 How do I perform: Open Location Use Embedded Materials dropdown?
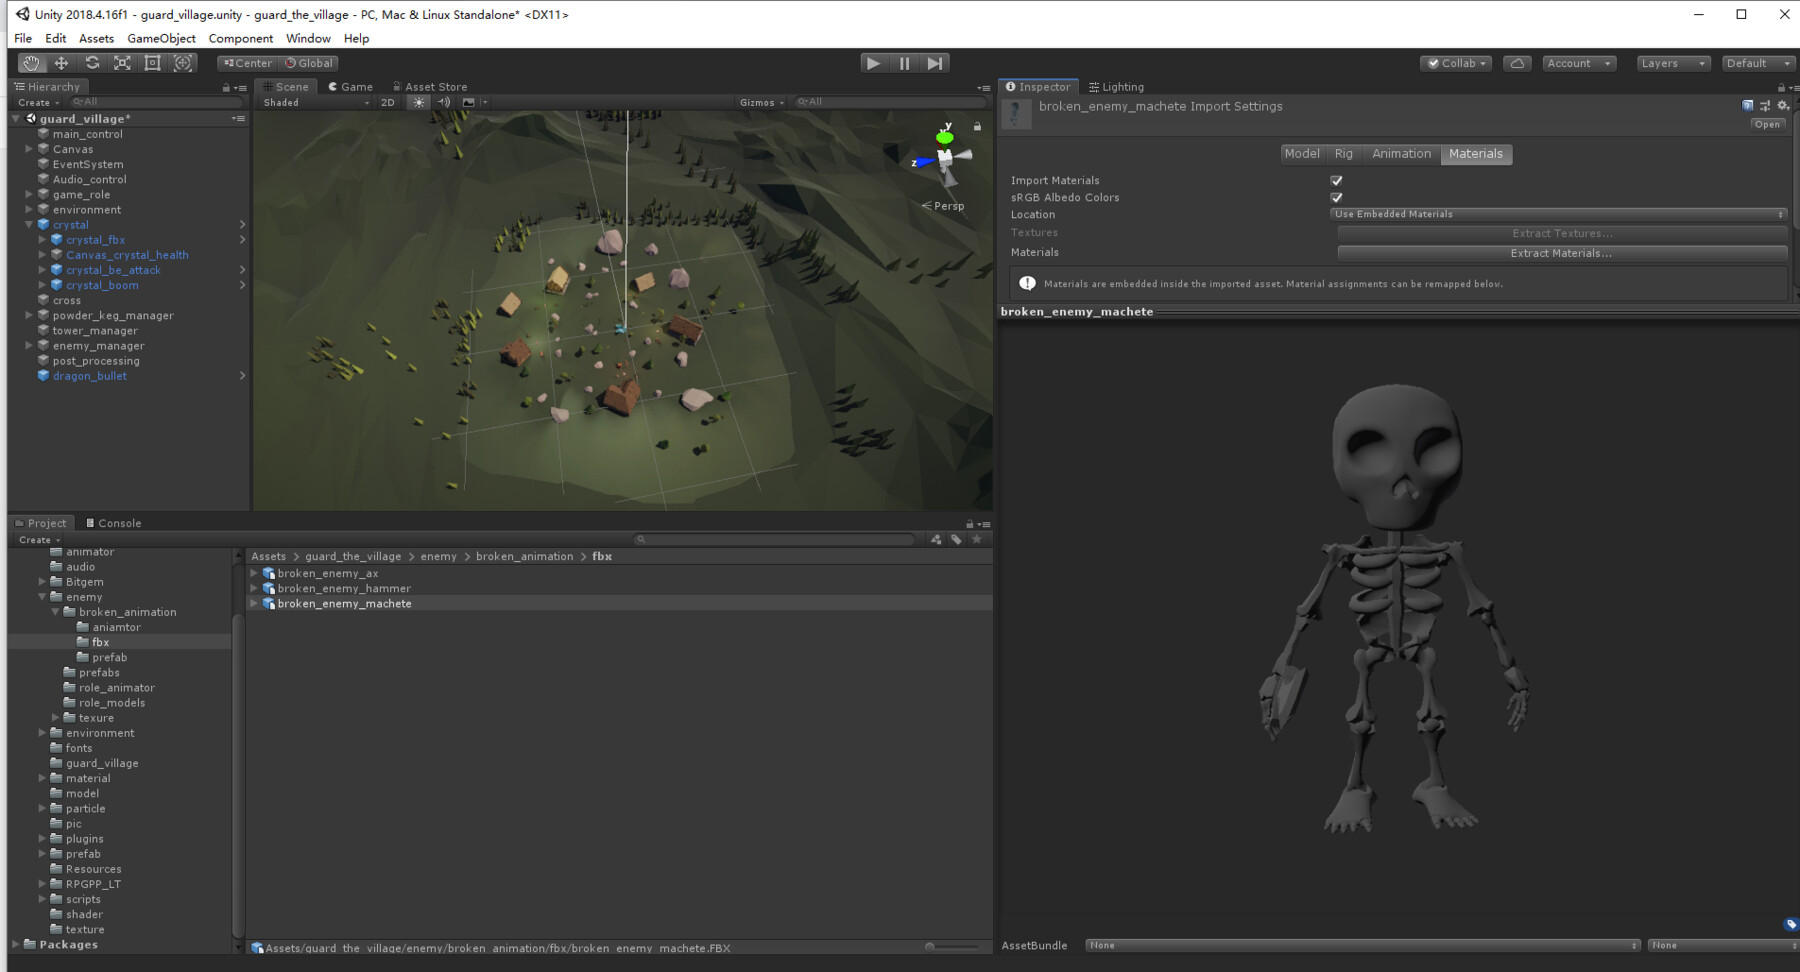(x=1559, y=214)
